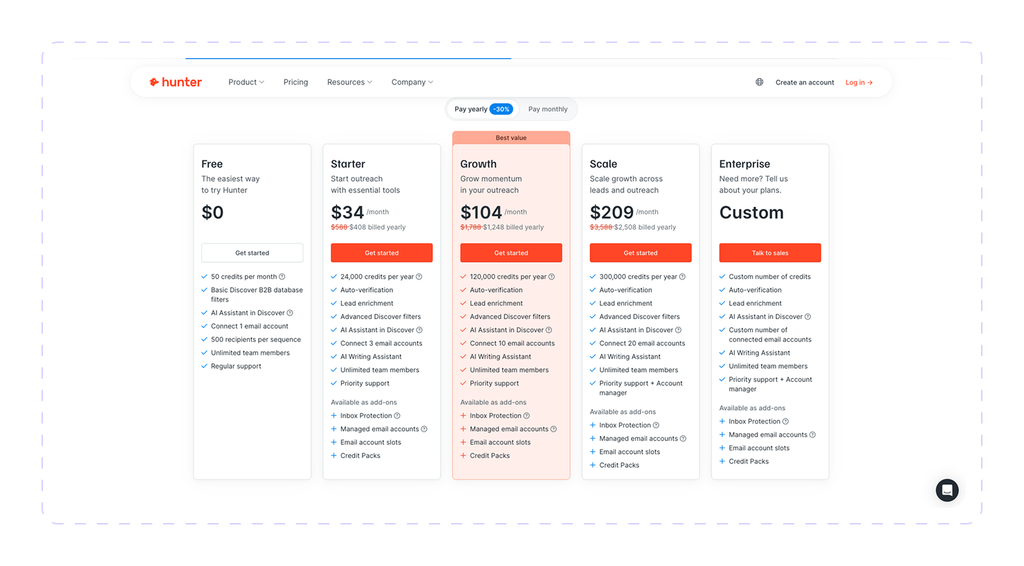Screen dimensions: 1024x566
Task: Click Free plan Regular support text
Action: [x=236, y=366]
